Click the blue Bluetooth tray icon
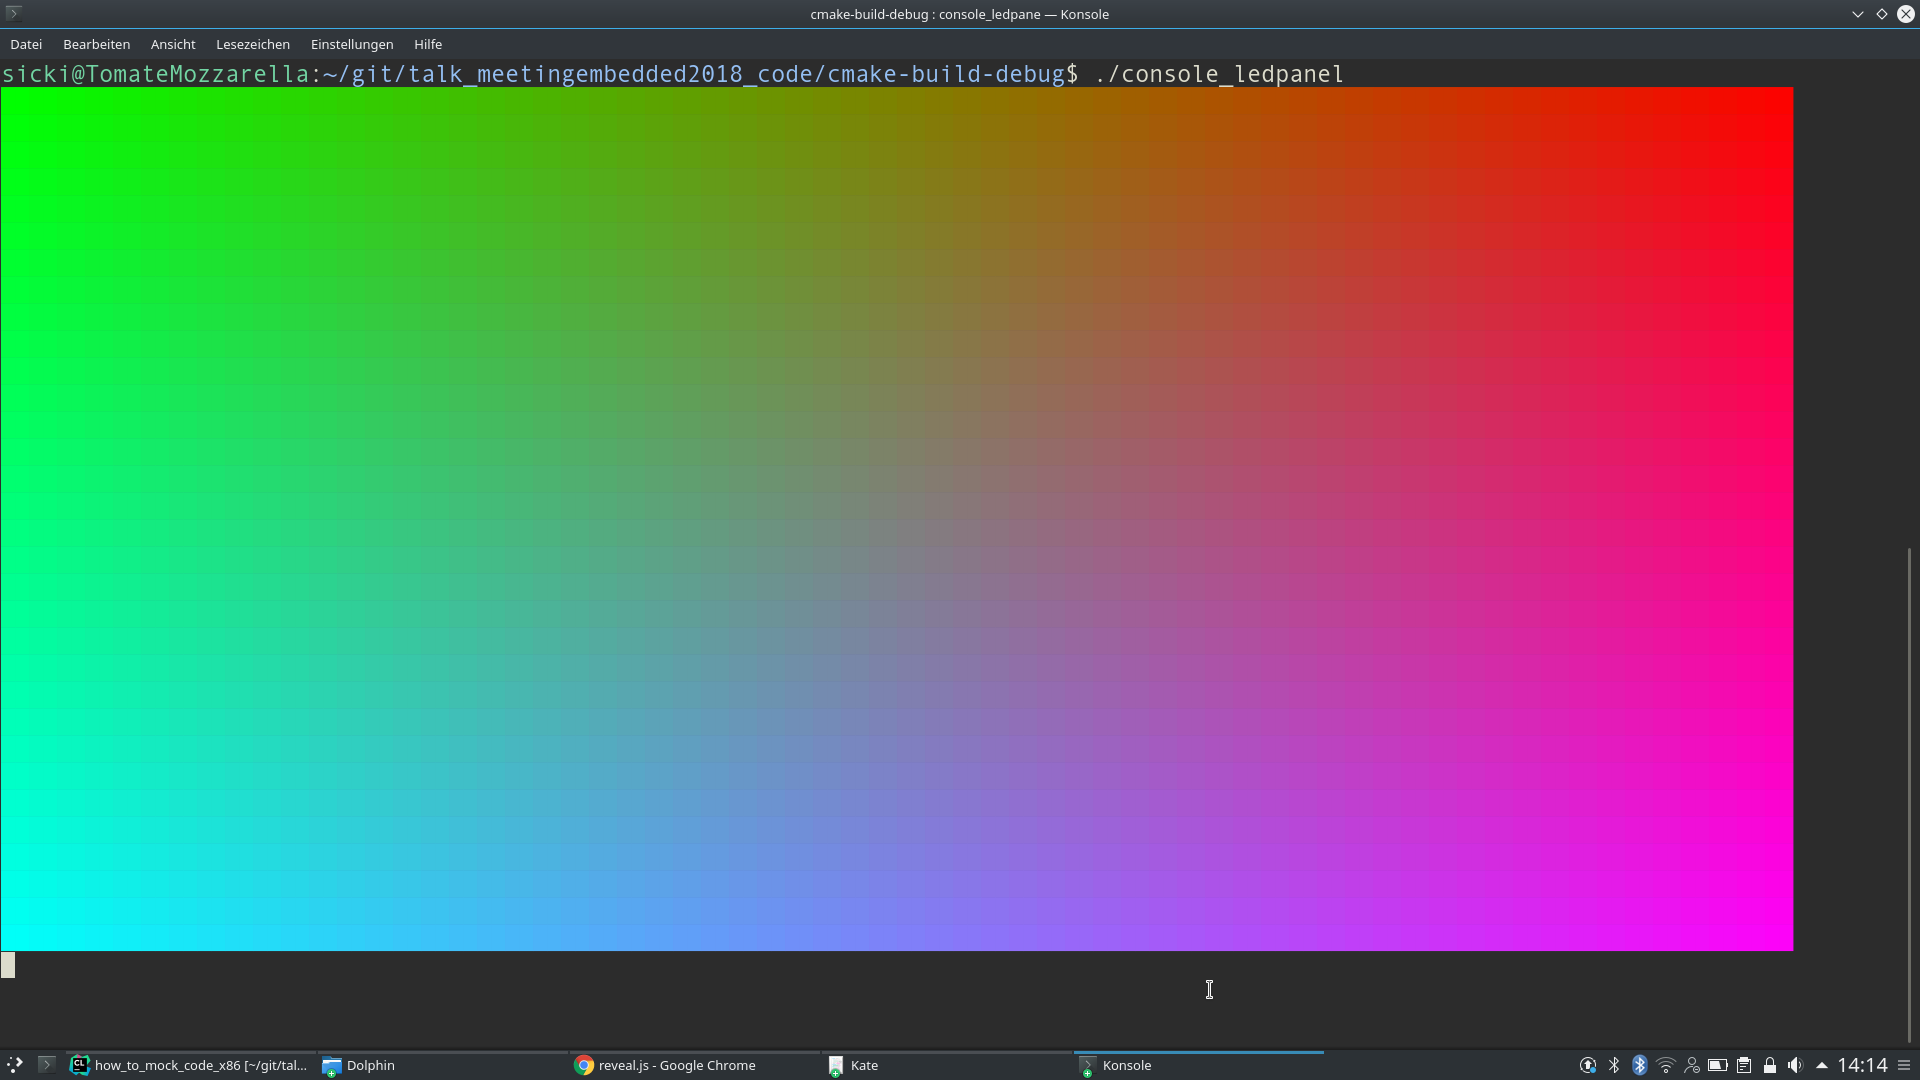The image size is (1920, 1080). 1639,1065
